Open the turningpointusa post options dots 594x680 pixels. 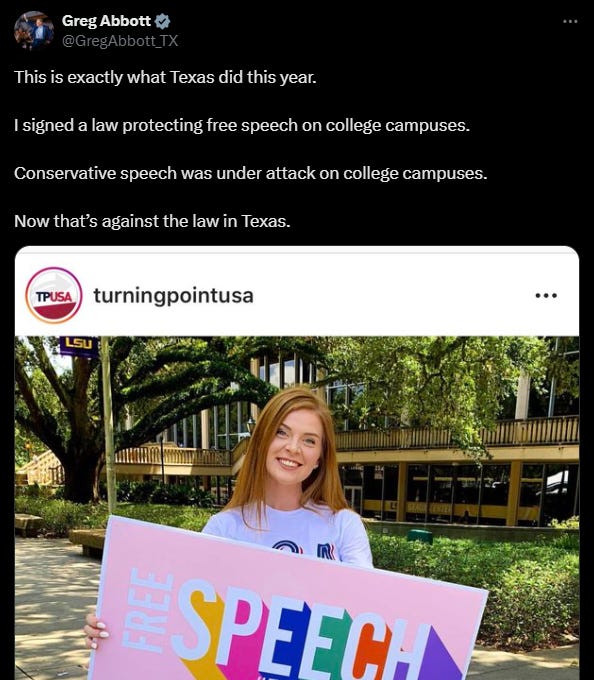pyautogui.click(x=546, y=296)
